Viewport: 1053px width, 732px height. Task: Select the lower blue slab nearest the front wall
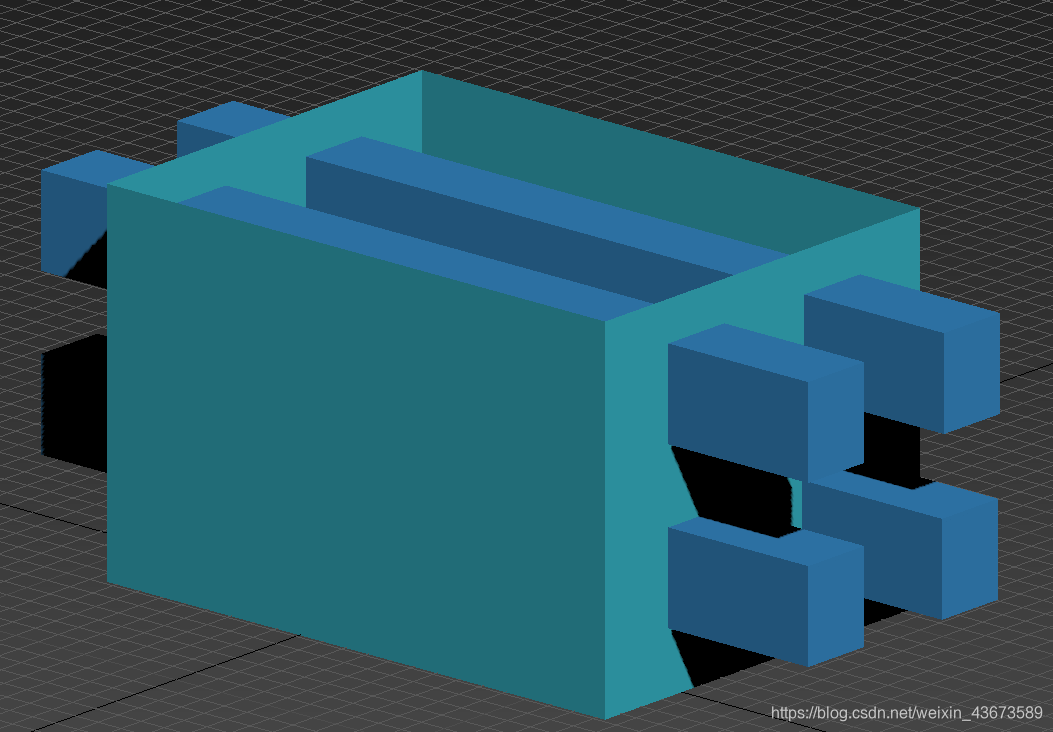[416, 252]
